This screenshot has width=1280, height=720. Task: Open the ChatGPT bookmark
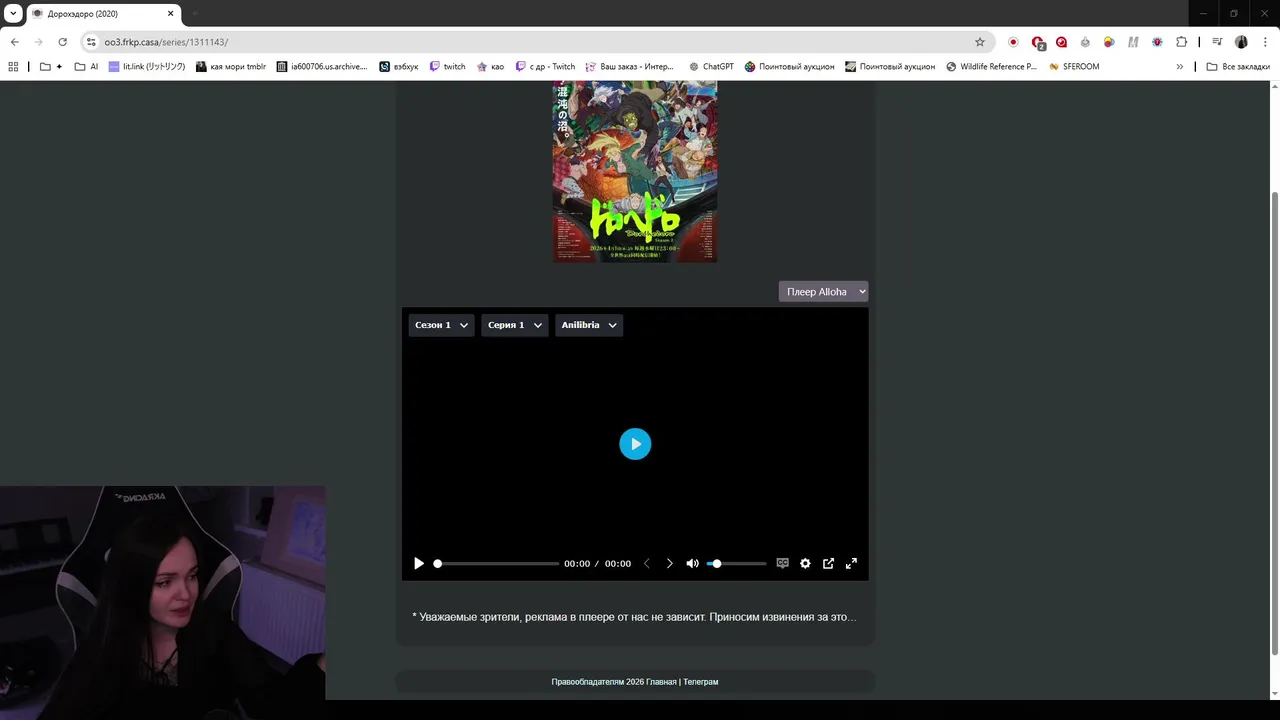tap(711, 67)
